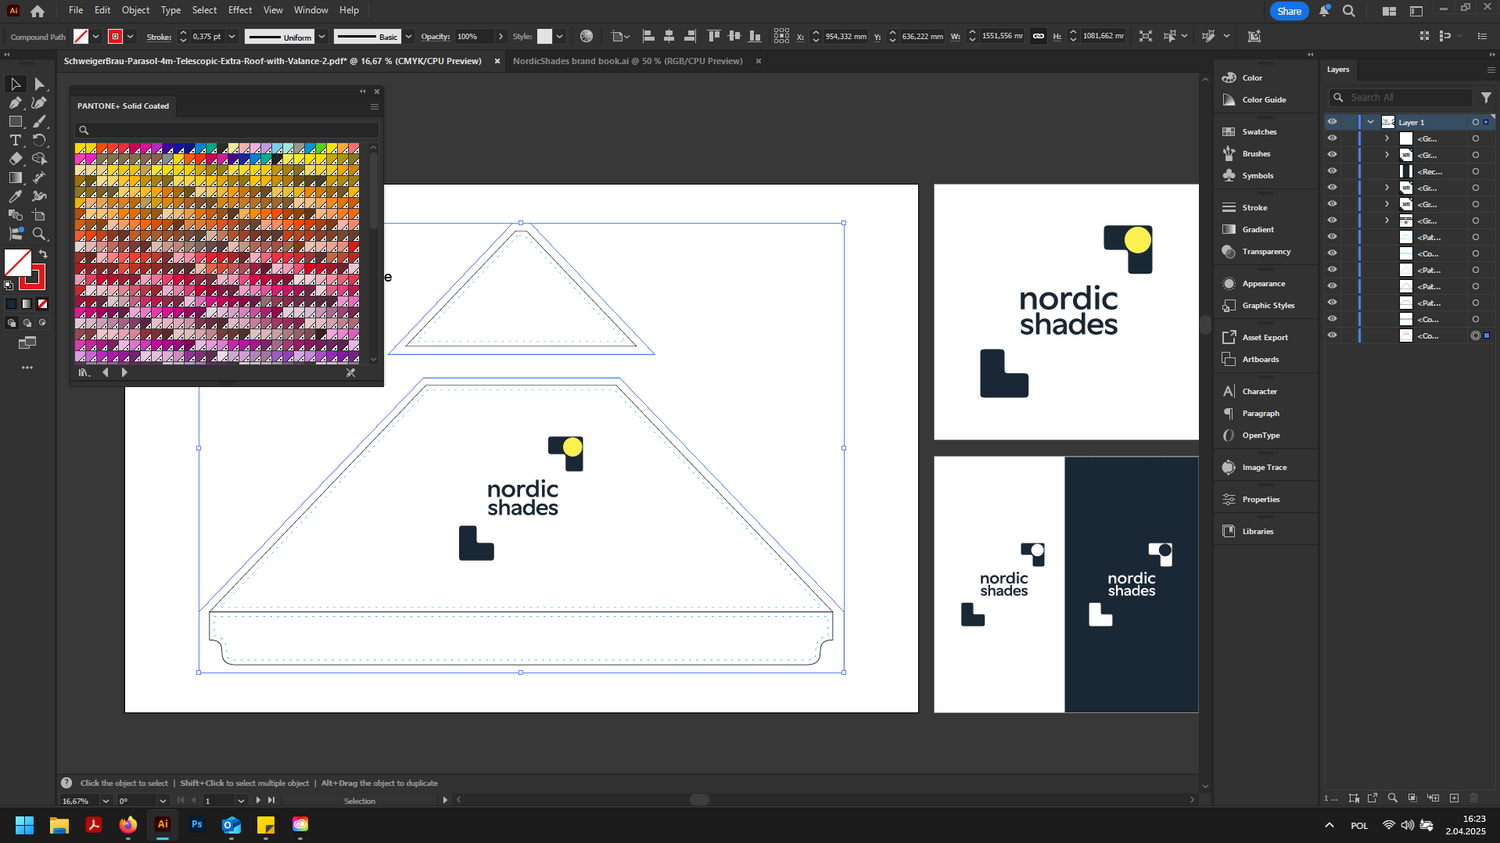
Task: Toggle visibility of the <Rec...> layer item
Action: tap(1332, 171)
